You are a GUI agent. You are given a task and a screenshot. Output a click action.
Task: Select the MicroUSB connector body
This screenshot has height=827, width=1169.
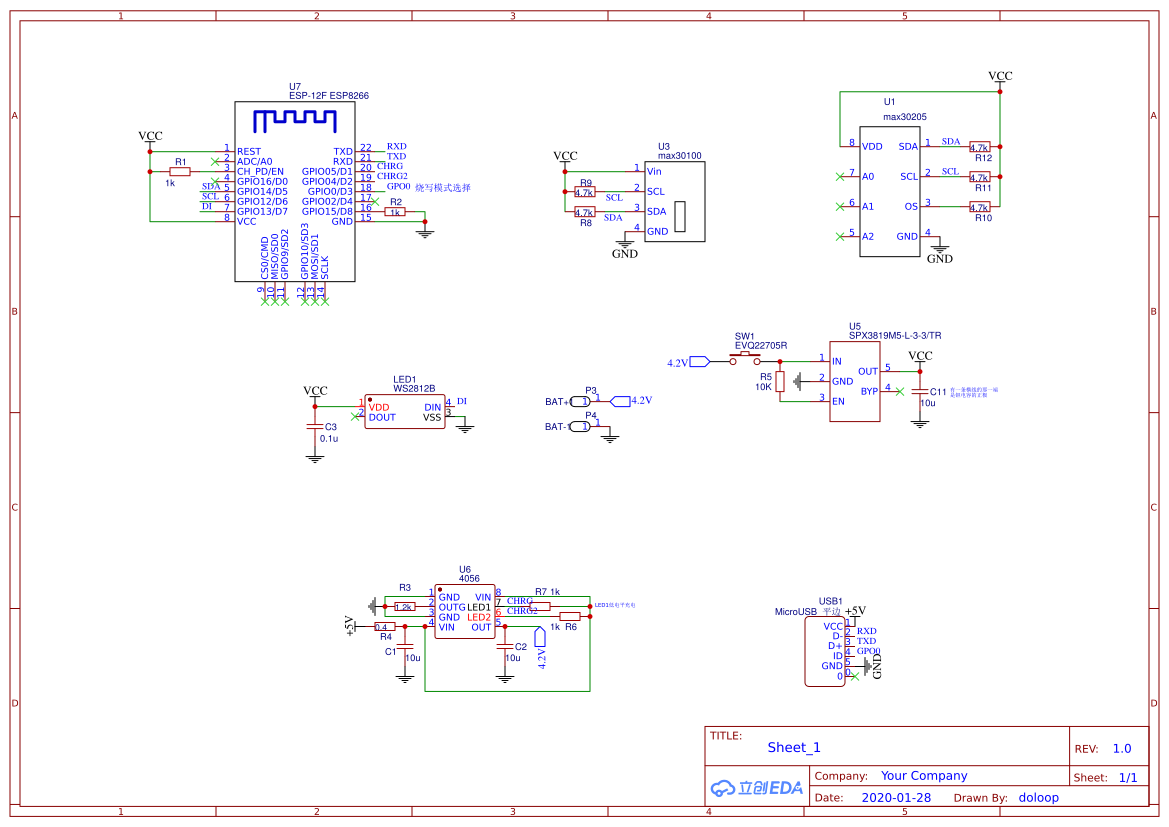825,652
